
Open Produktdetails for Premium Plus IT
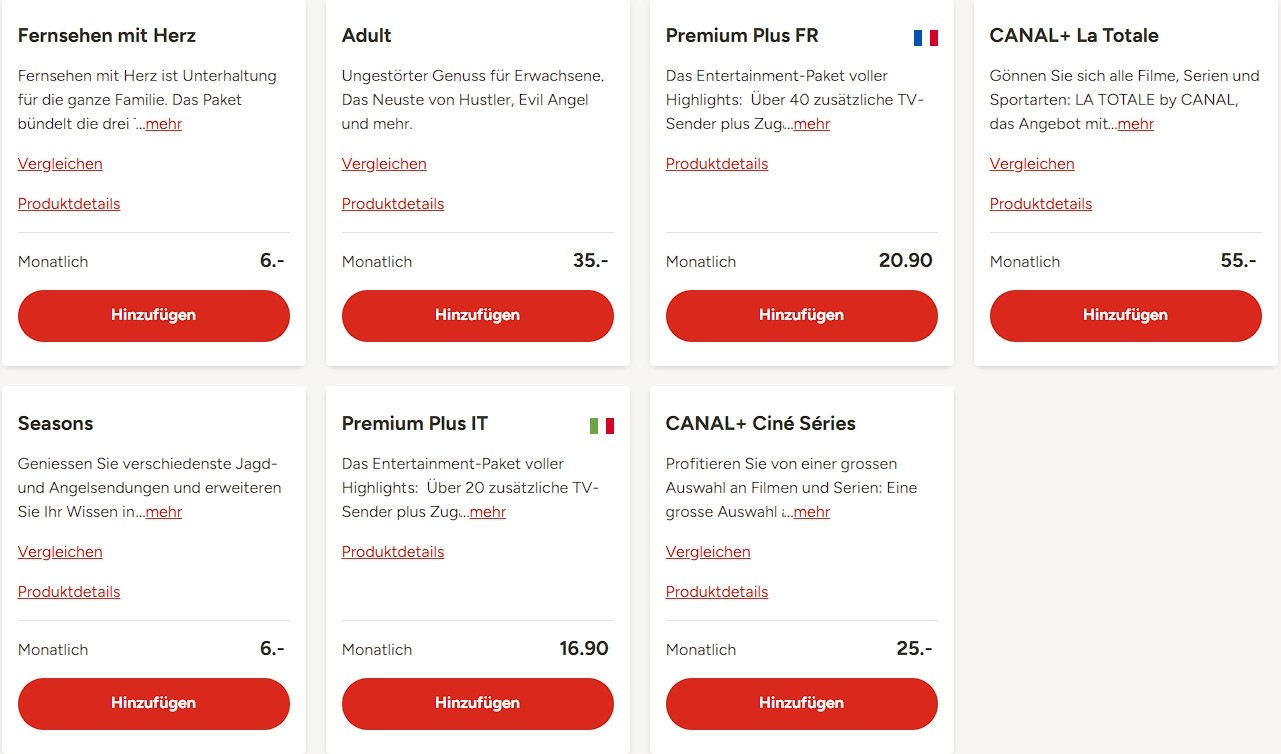[393, 552]
